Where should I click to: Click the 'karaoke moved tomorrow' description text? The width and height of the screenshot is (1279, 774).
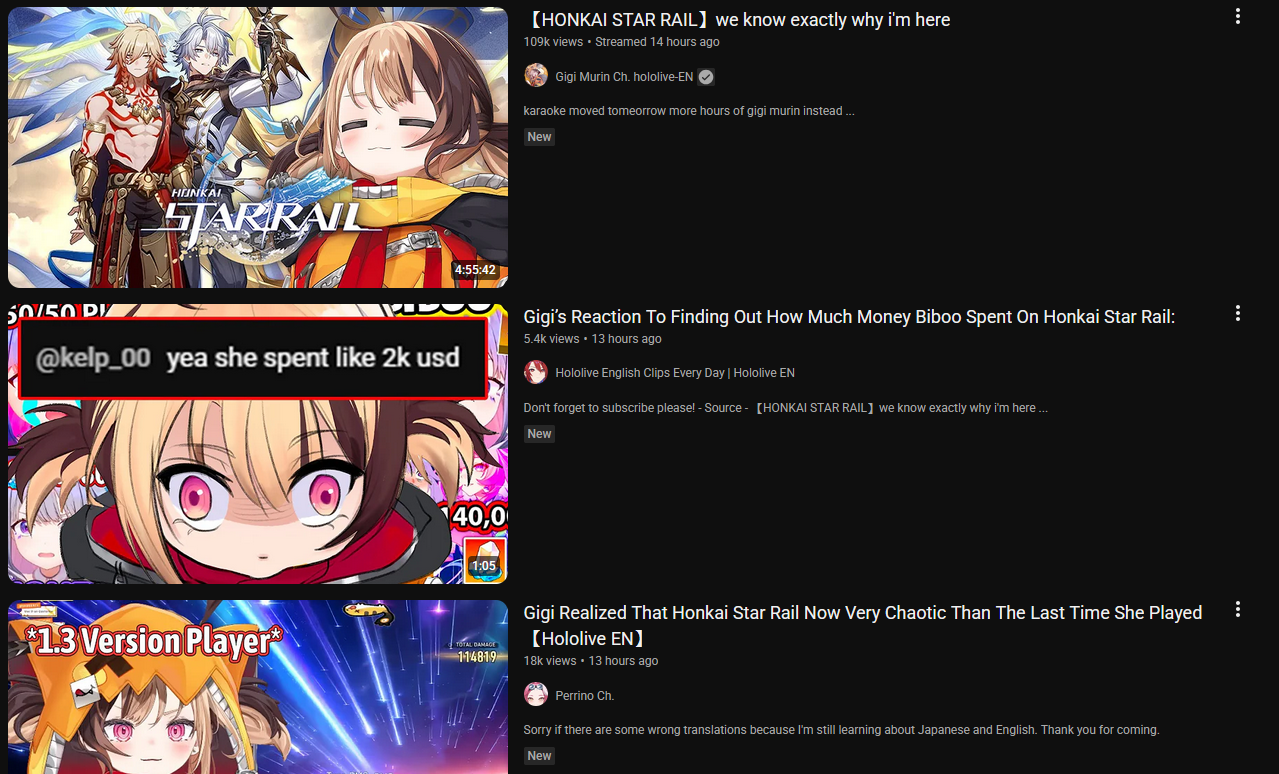(x=689, y=111)
